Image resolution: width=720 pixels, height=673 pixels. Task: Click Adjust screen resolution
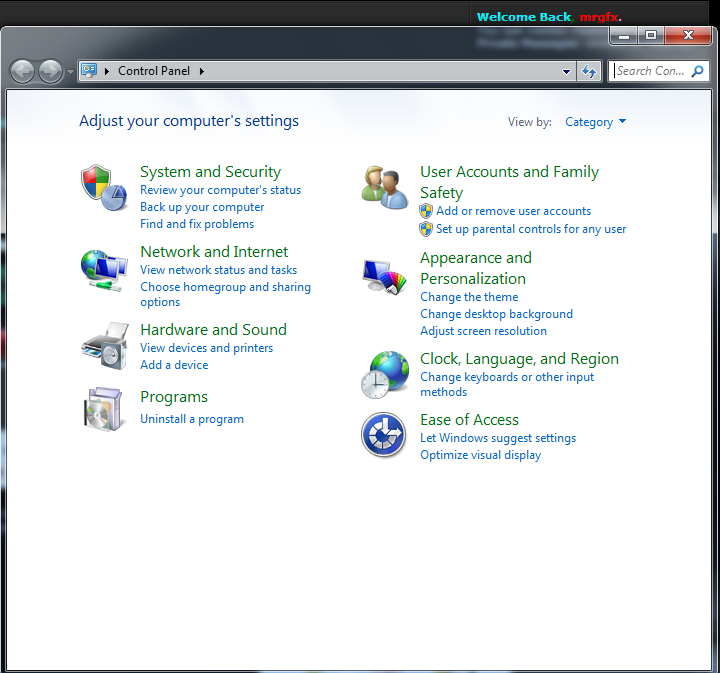click(x=484, y=331)
